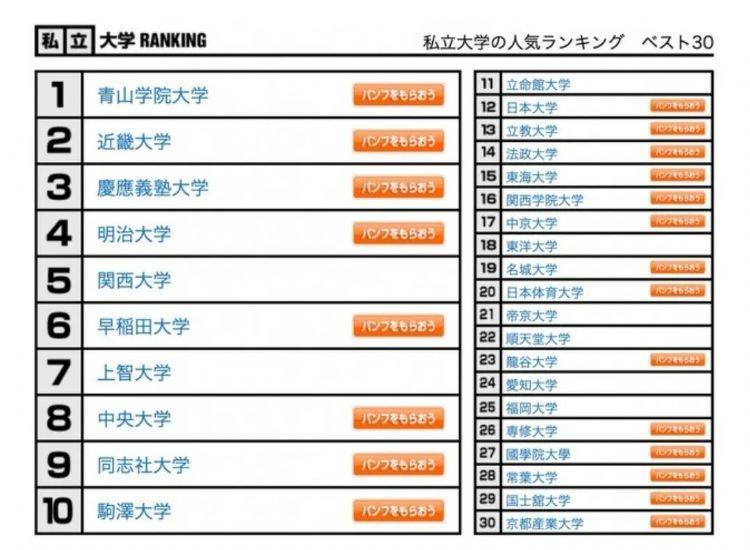
Task: Get the pamphlet for 駒澤大学
Action: pos(398,511)
